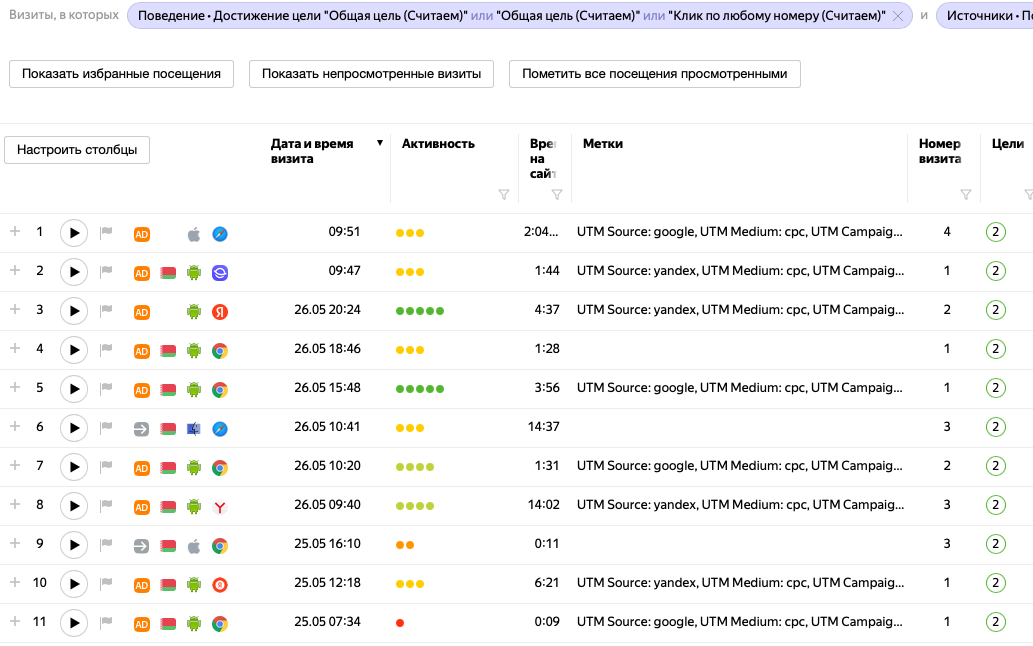Mark visit 9 with the flag
The height and width of the screenshot is (646, 1033).
tap(106, 545)
